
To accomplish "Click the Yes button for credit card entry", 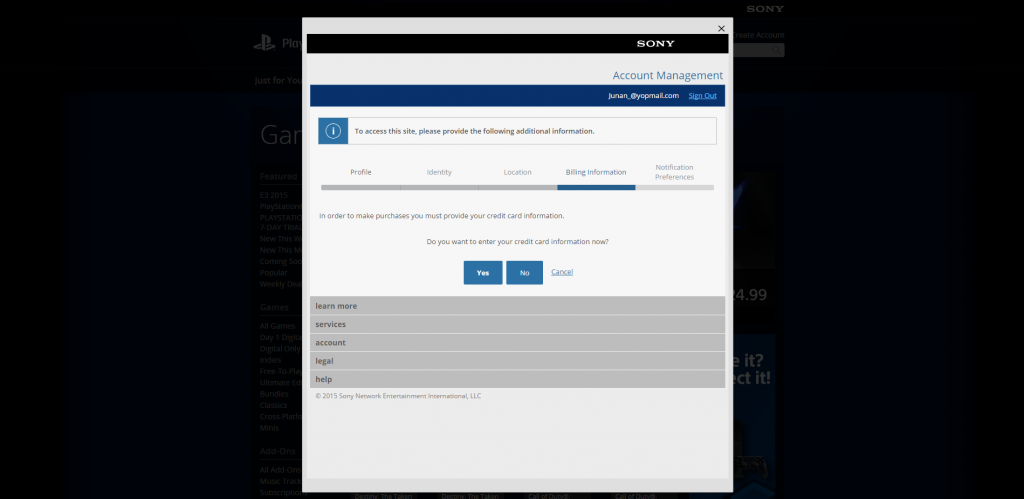I will 483,272.
